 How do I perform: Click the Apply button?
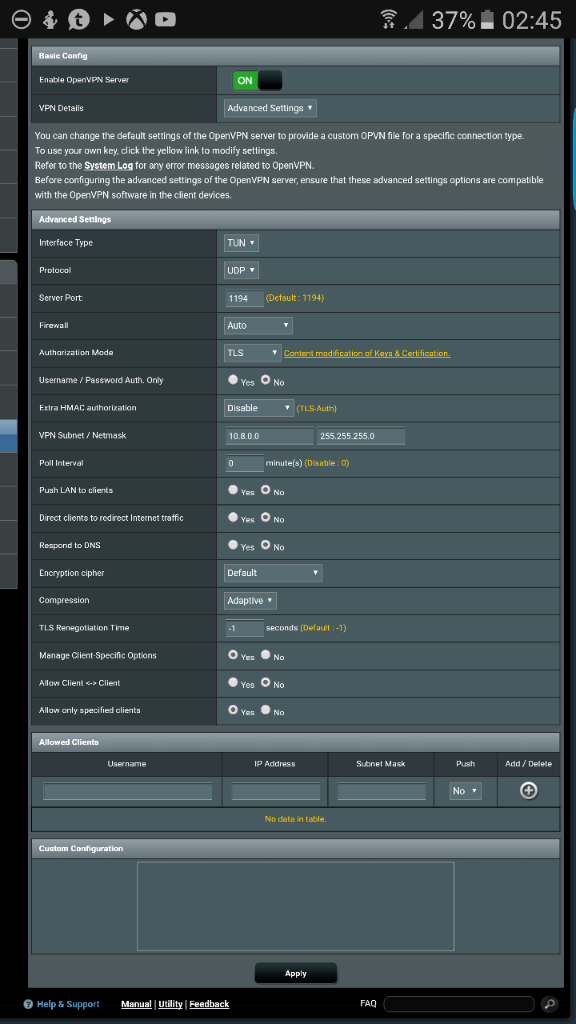point(296,973)
